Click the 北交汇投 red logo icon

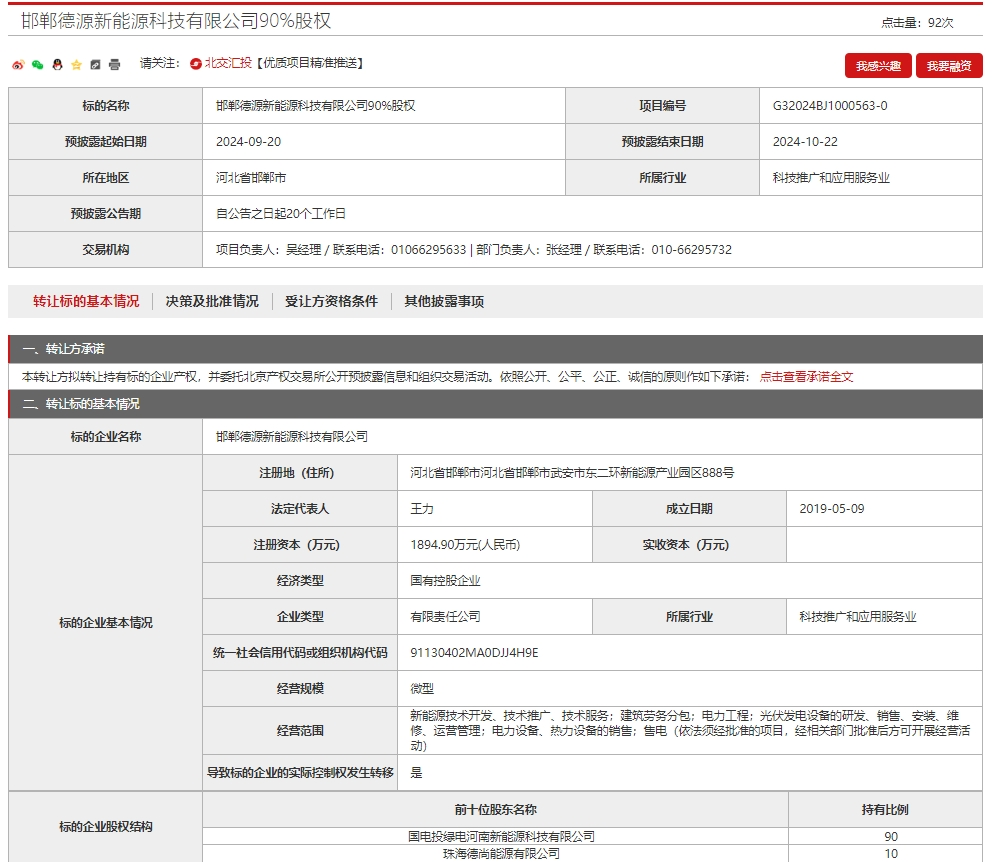click(x=195, y=63)
